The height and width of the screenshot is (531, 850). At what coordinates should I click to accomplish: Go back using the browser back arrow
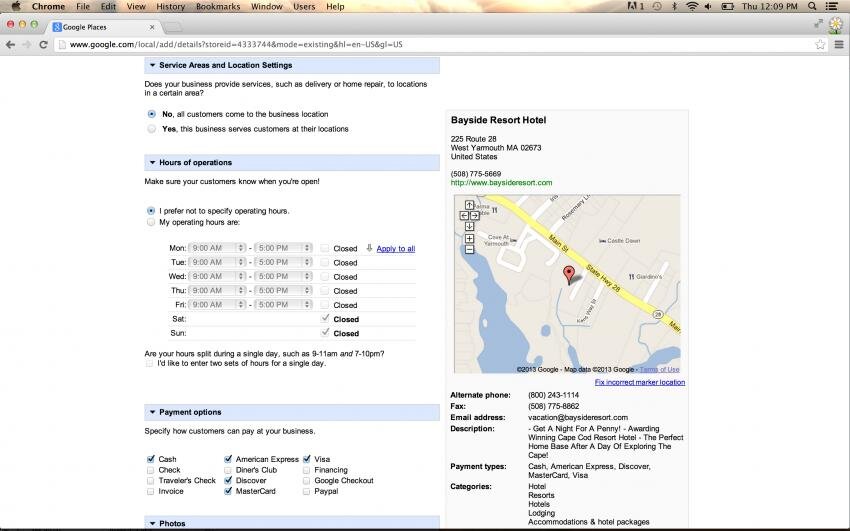point(10,44)
